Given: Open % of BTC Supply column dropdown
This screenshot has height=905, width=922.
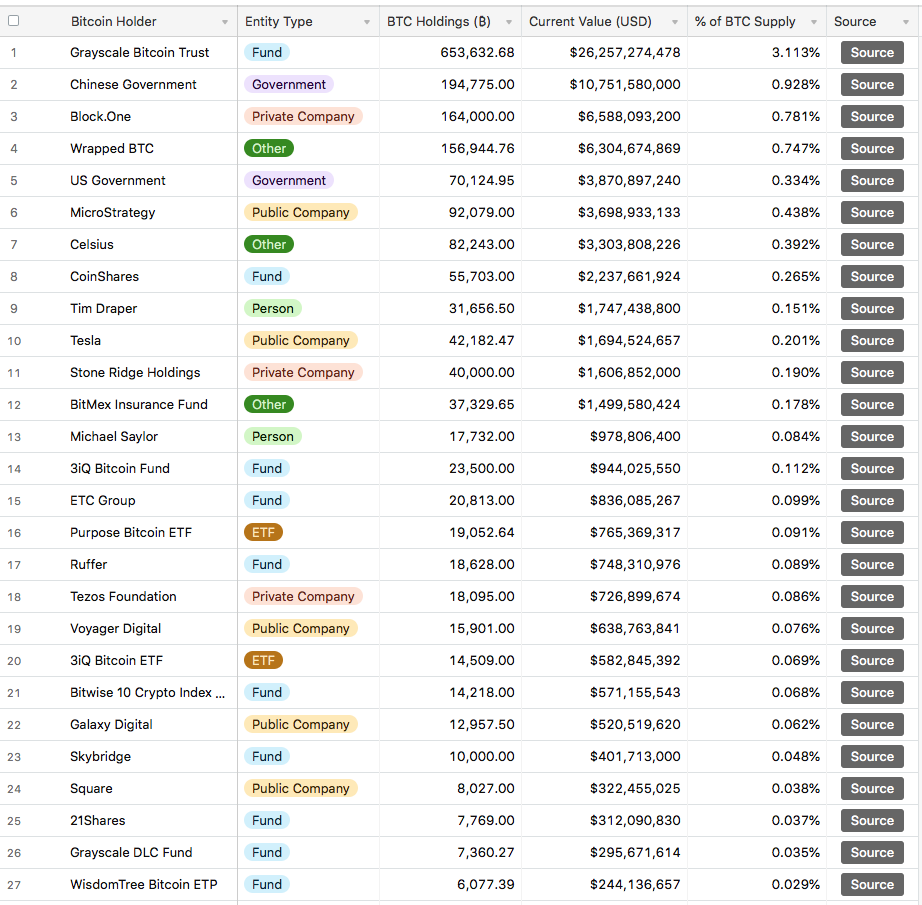Looking at the screenshot, I should tap(814, 22).
